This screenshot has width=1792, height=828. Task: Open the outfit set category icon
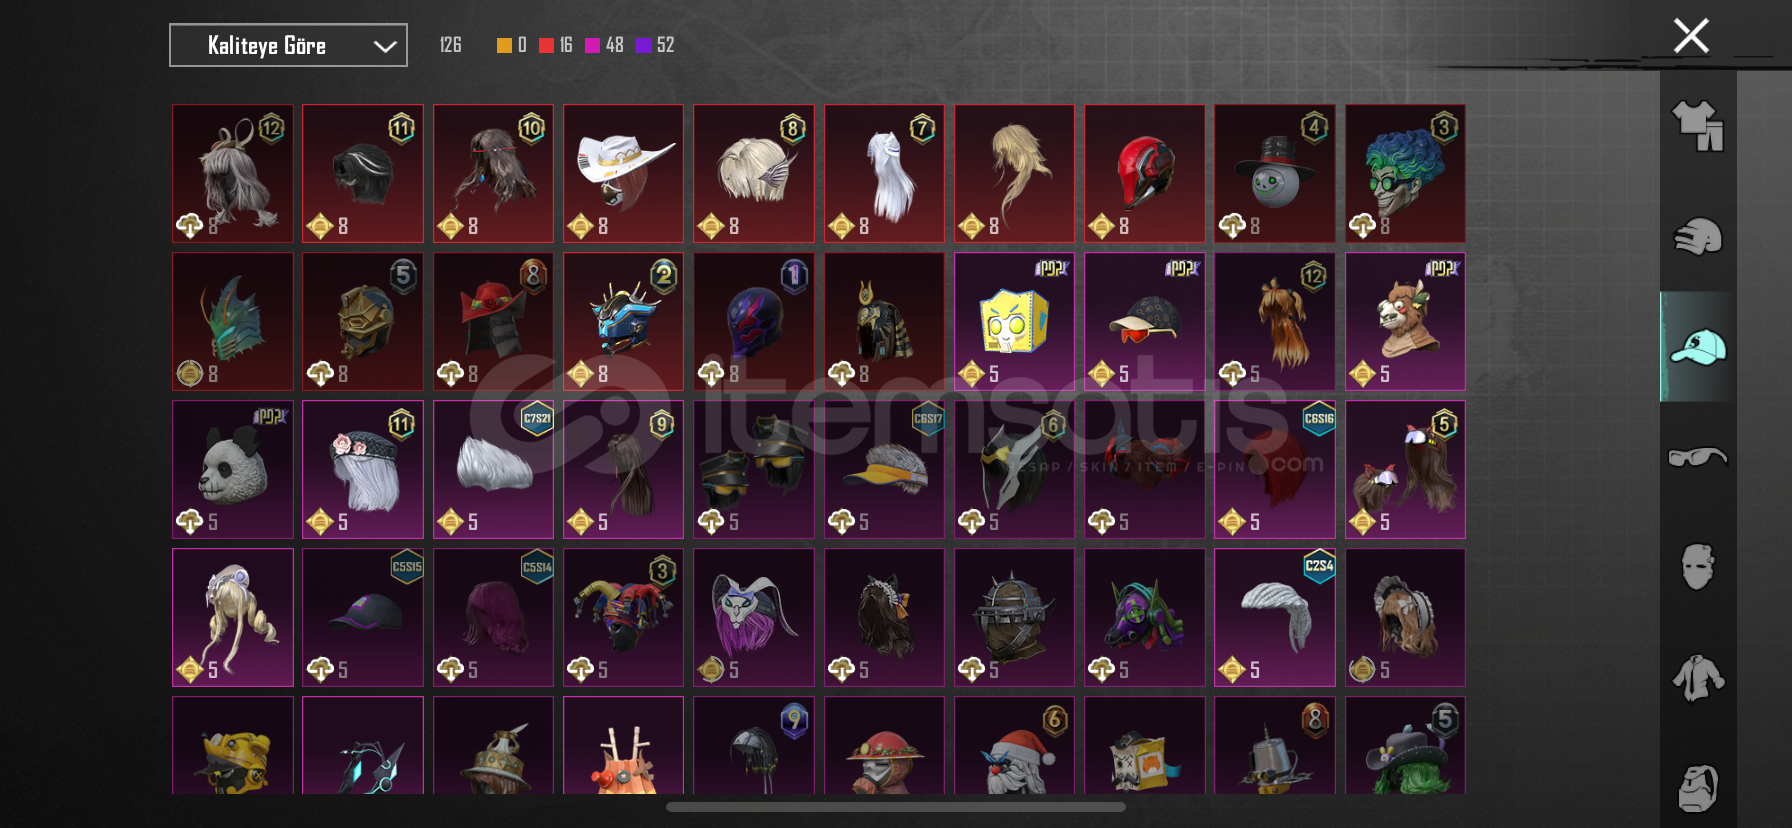point(1698,126)
